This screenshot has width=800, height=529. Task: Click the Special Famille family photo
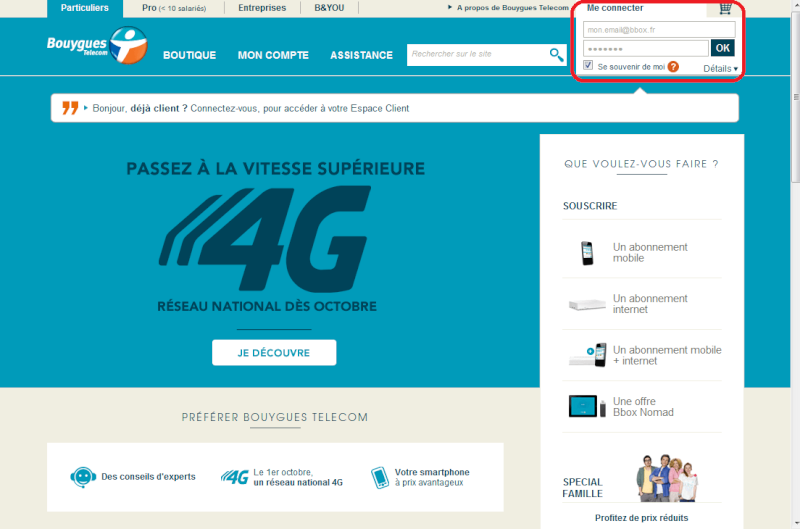(x=667, y=478)
